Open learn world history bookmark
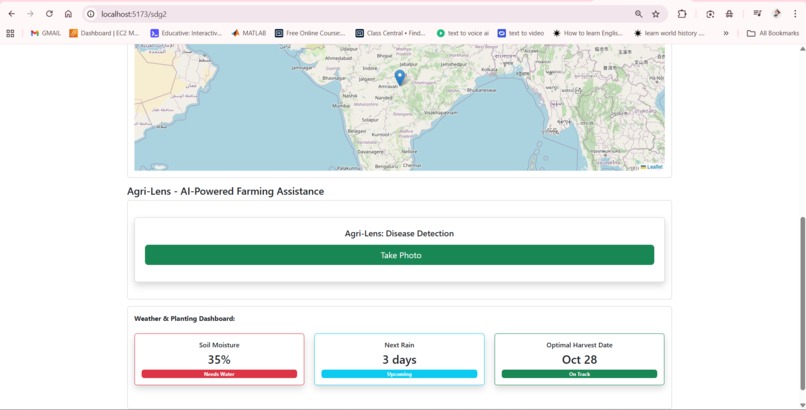806x410 pixels. click(669, 33)
